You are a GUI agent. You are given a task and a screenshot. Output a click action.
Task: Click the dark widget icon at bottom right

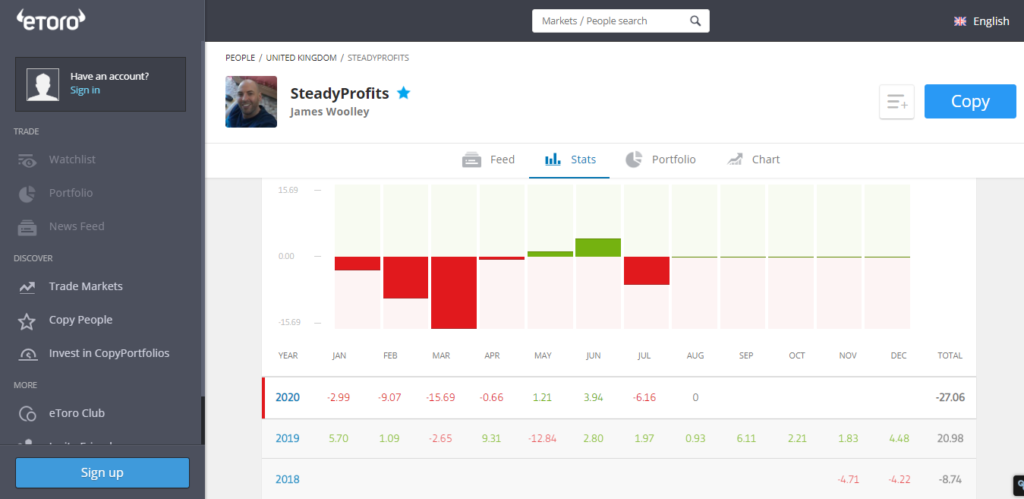(1018, 485)
